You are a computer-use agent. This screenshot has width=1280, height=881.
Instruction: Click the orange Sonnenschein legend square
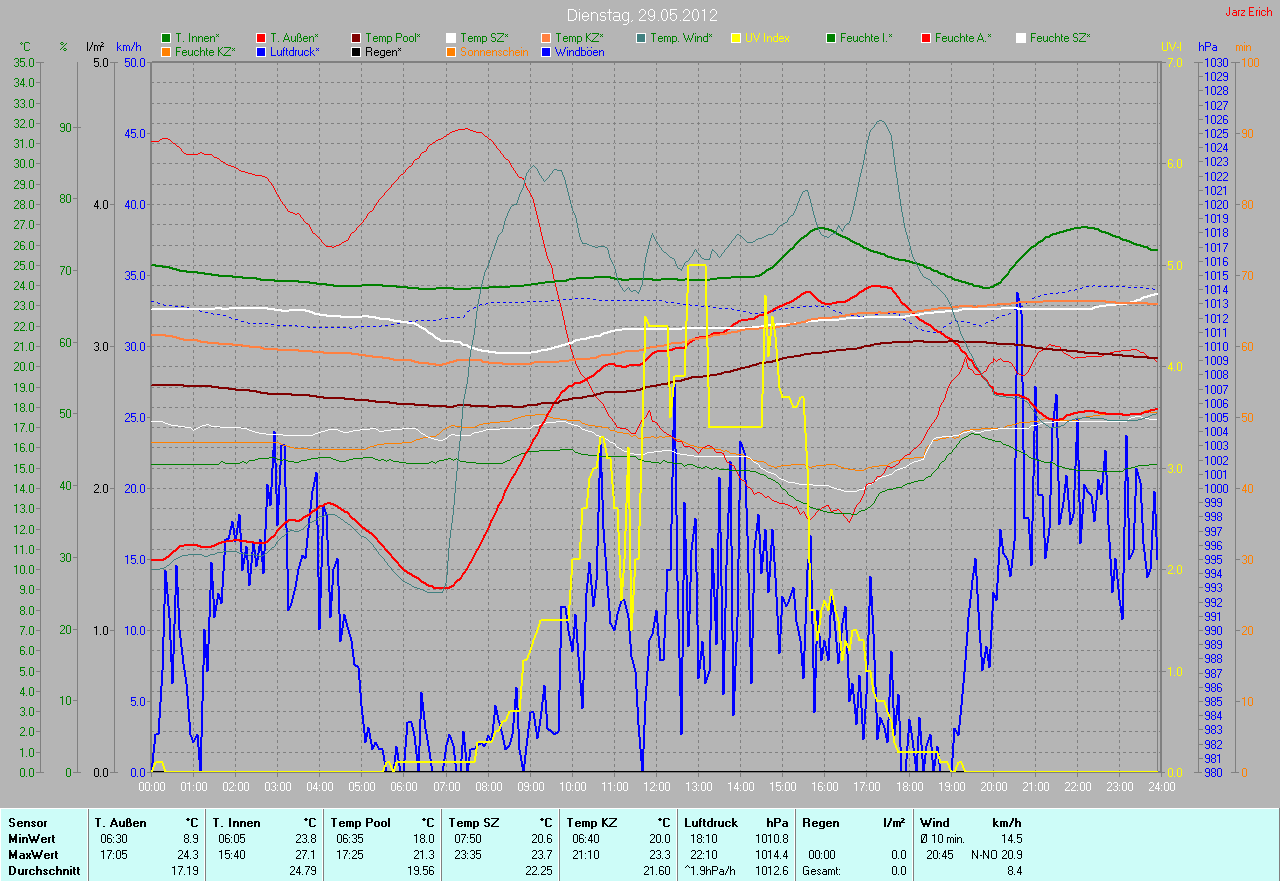[451, 52]
